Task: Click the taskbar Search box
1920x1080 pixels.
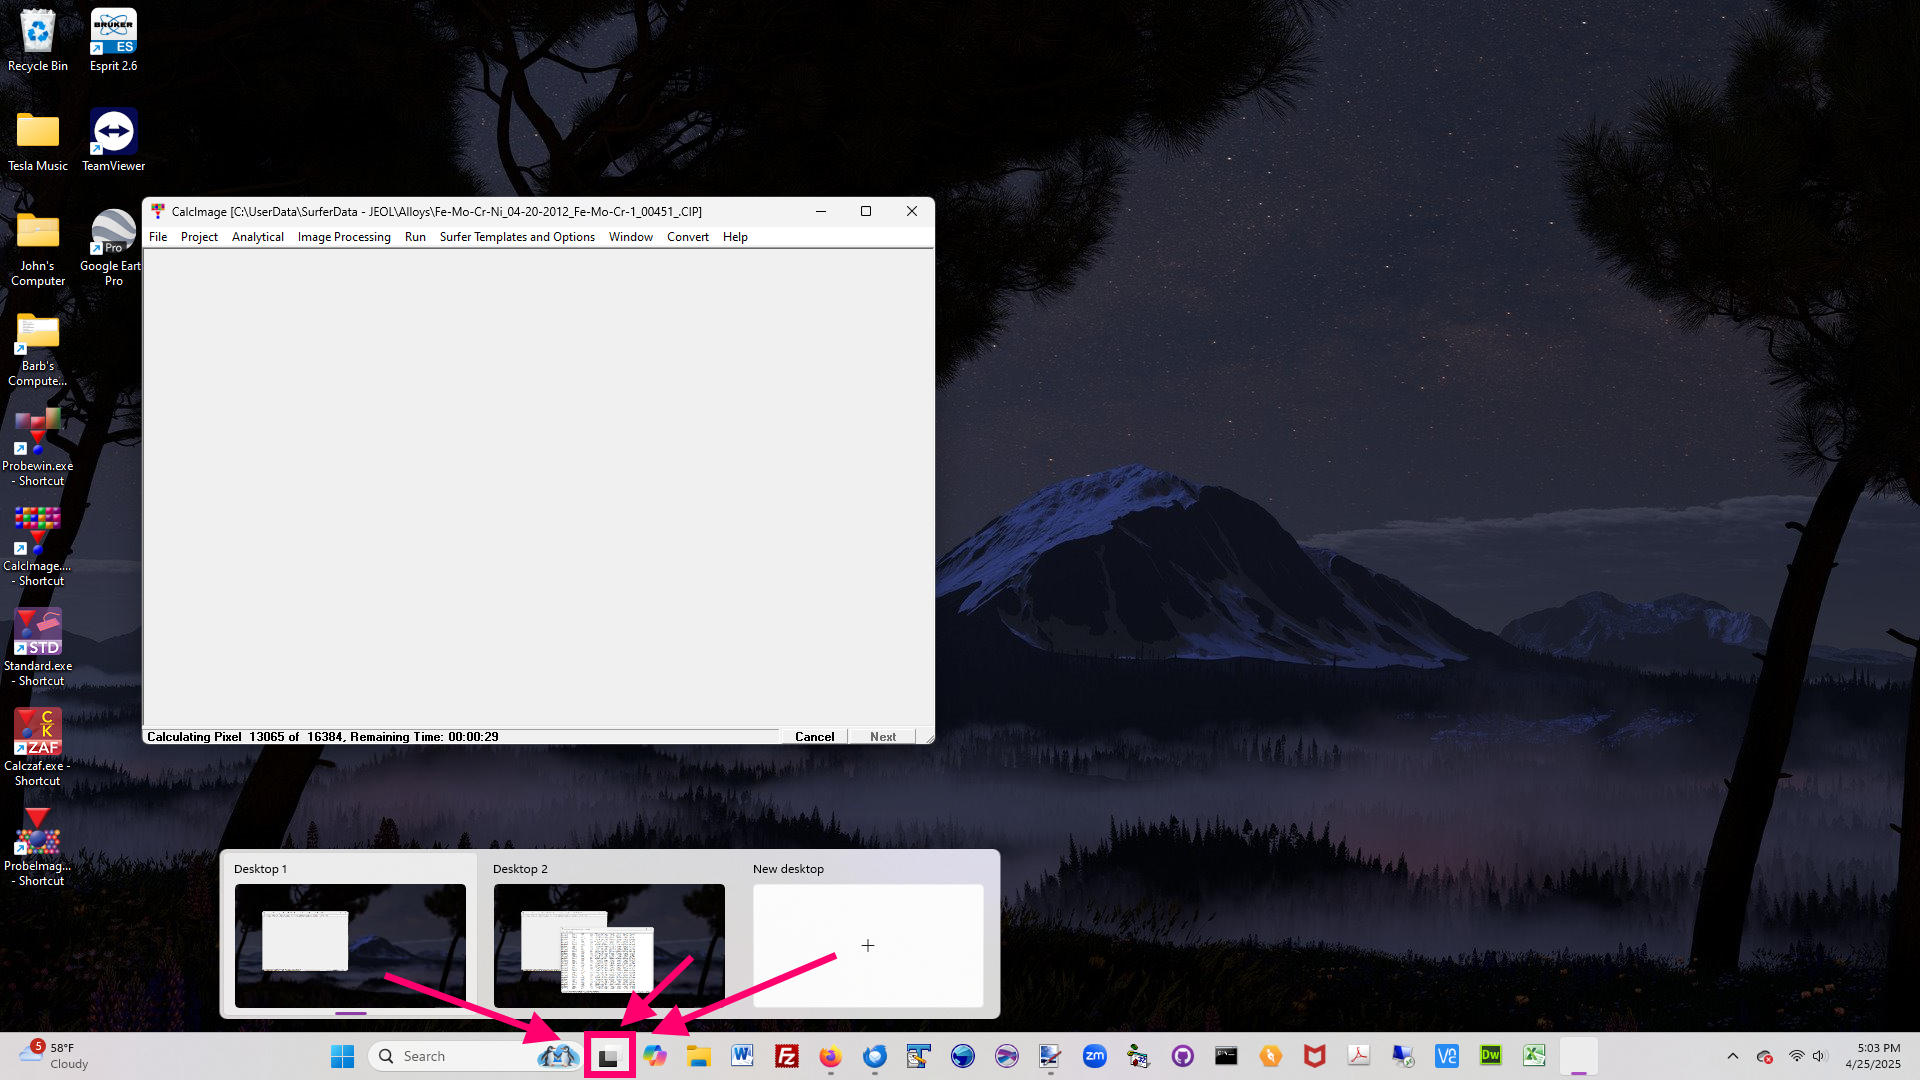Action: pos(460,1056)
